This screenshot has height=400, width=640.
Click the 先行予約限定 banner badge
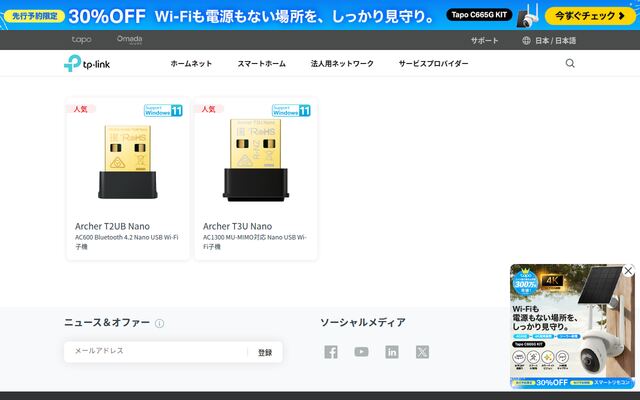pos(35,16)
